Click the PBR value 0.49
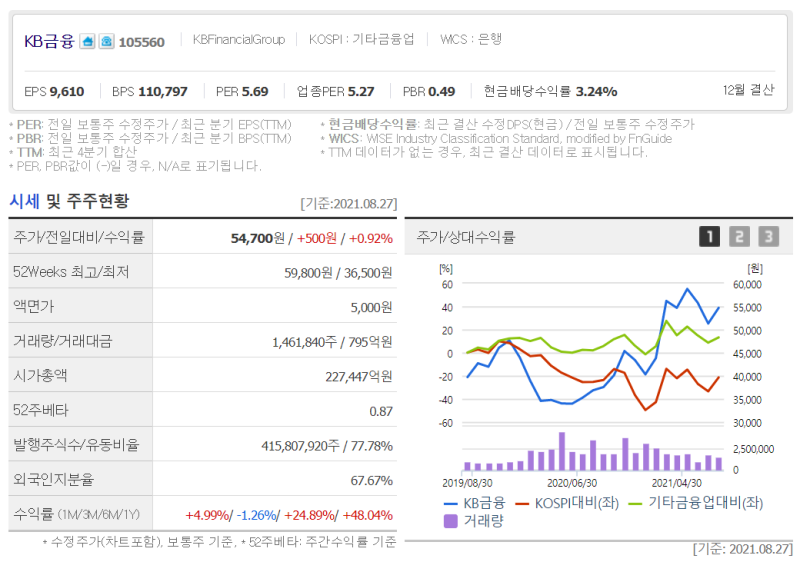The image size is (800, 562). 442,92
